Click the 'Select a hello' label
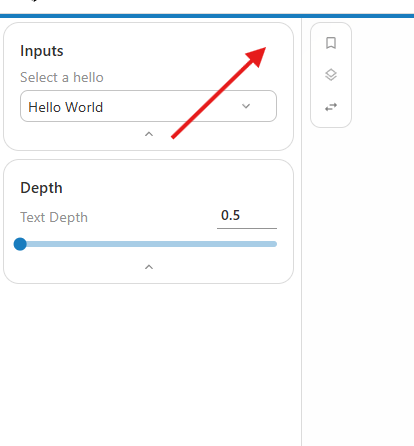This screenshot has height=446, width=414. (x=62, y=77)
